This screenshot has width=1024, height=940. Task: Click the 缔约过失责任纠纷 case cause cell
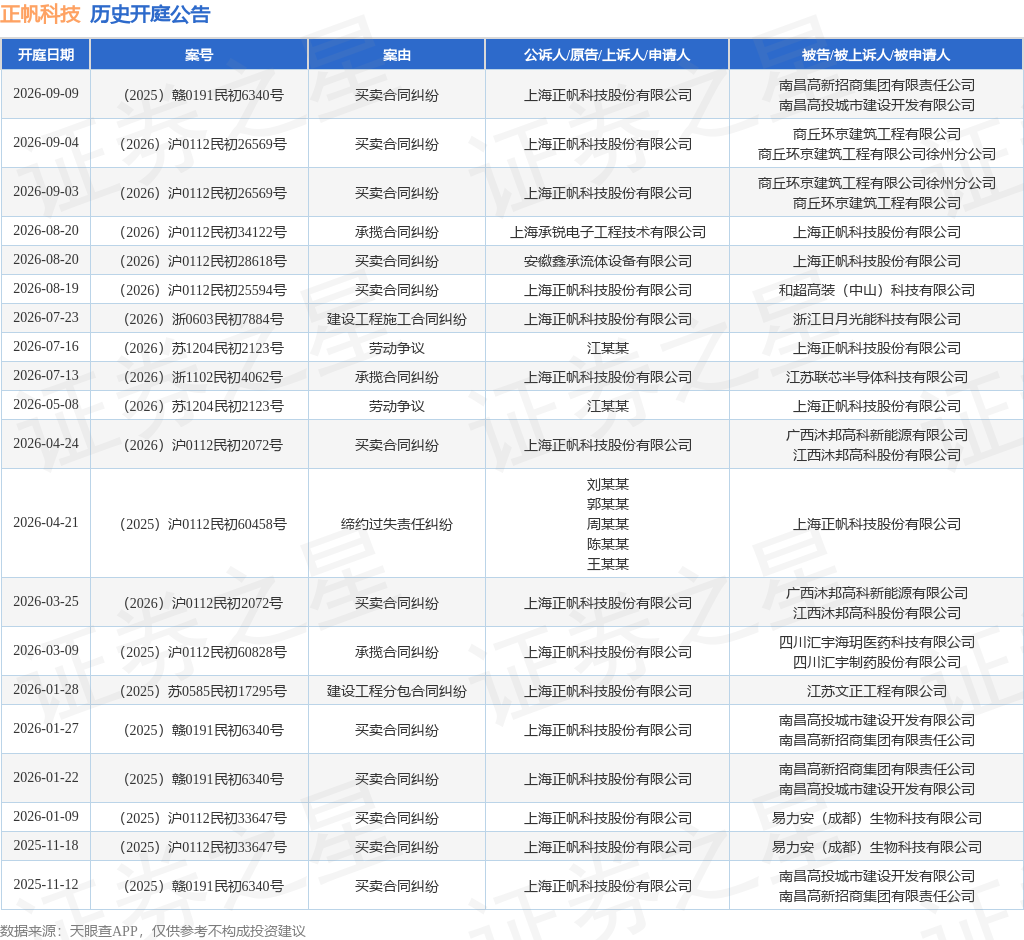click(x=396, y=524)
